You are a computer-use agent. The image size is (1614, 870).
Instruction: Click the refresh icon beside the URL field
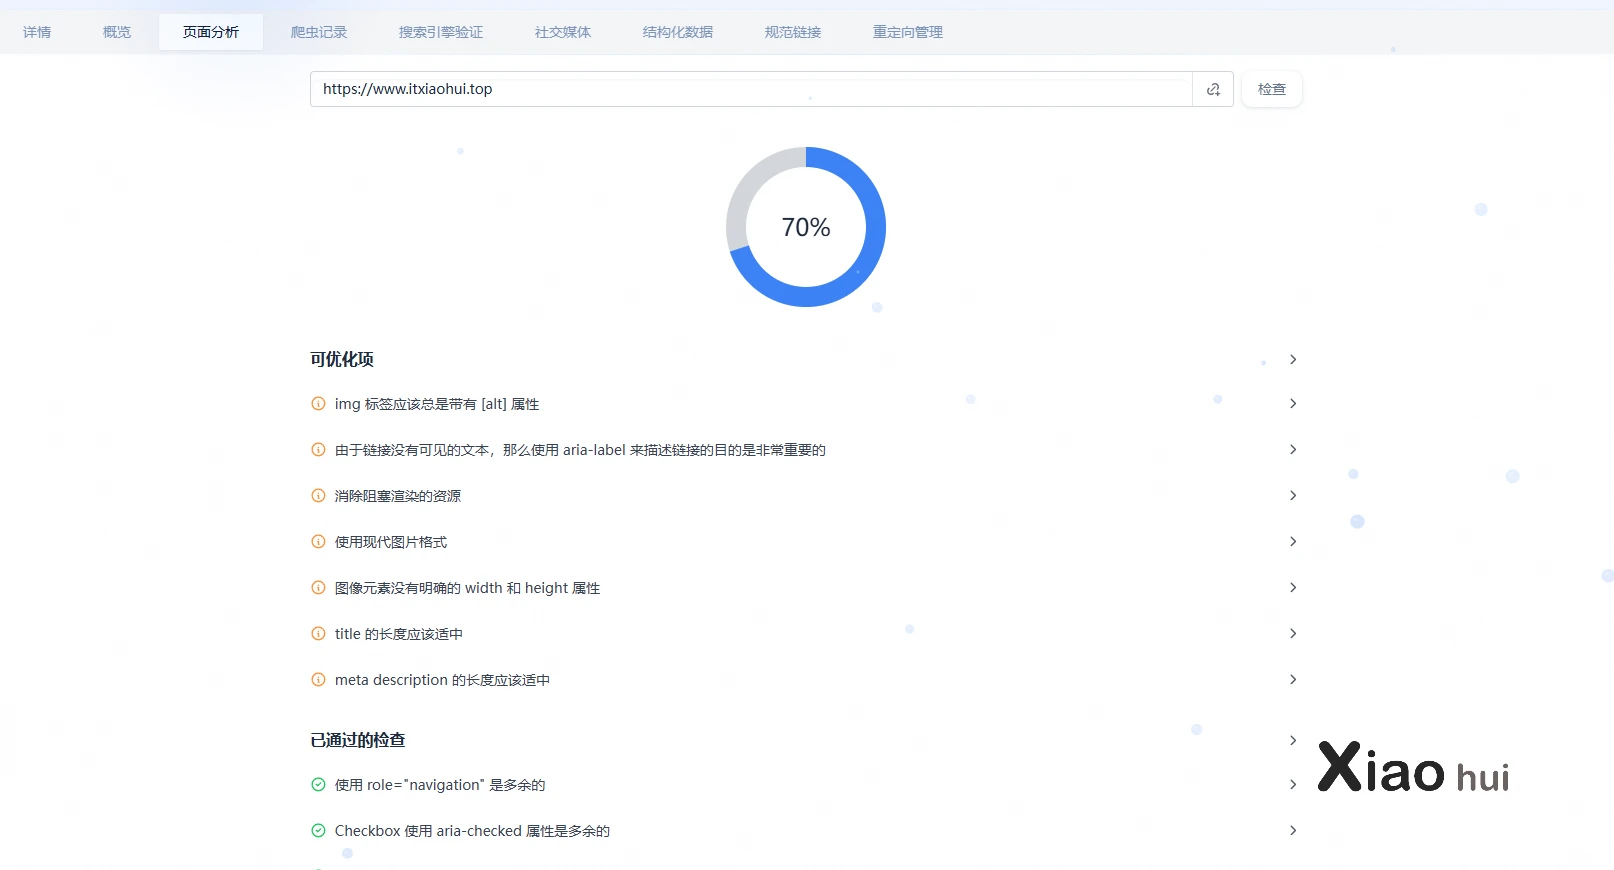pyautogui.click(x=1213, y=89)
